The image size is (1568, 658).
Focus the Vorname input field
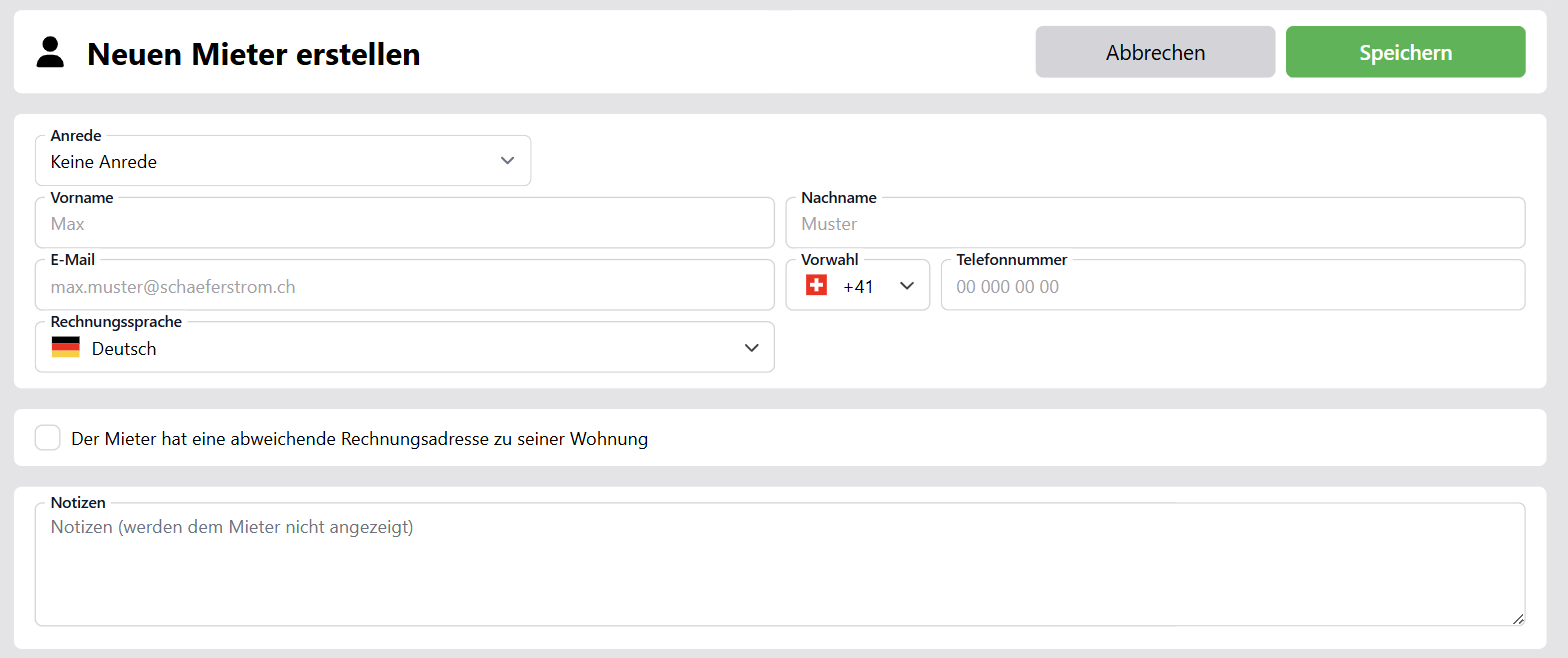(405, 223)
